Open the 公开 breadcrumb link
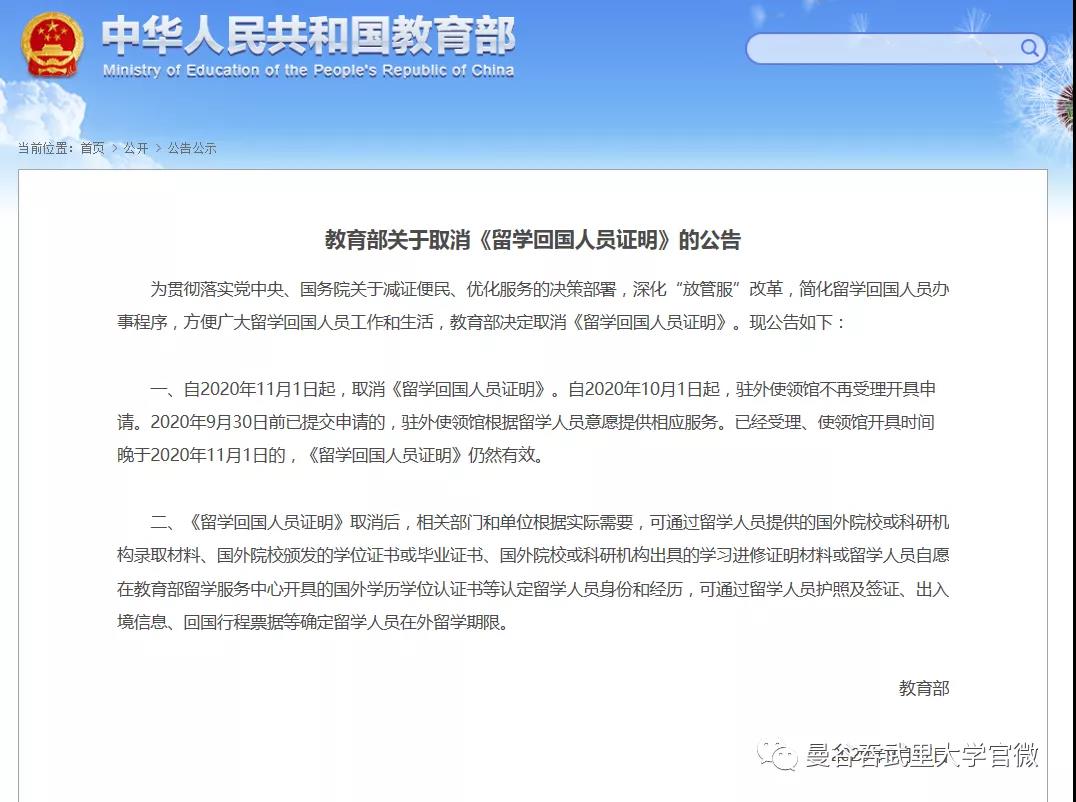Image resolution: width=1076 pixels, height=802 pixels. point(136,148)
